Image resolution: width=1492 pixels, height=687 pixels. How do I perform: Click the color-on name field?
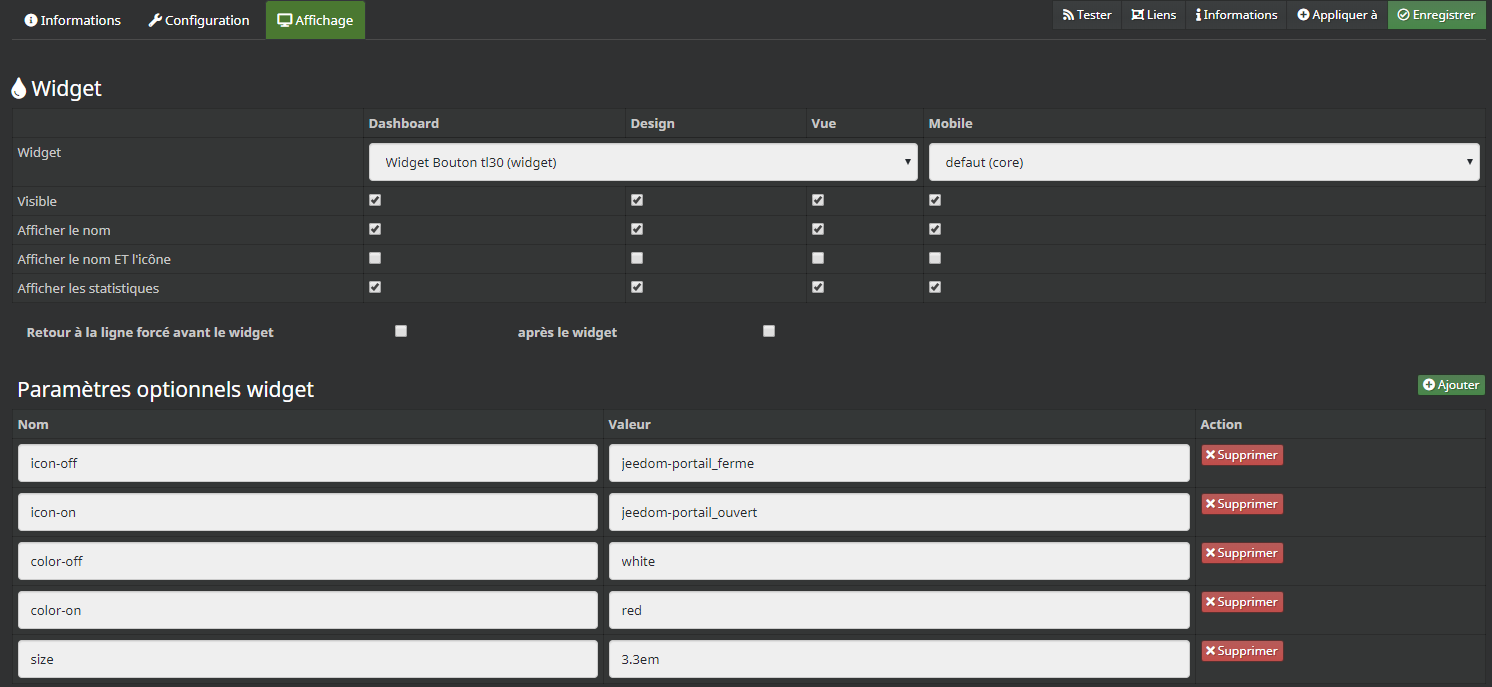tap(308, 610)
